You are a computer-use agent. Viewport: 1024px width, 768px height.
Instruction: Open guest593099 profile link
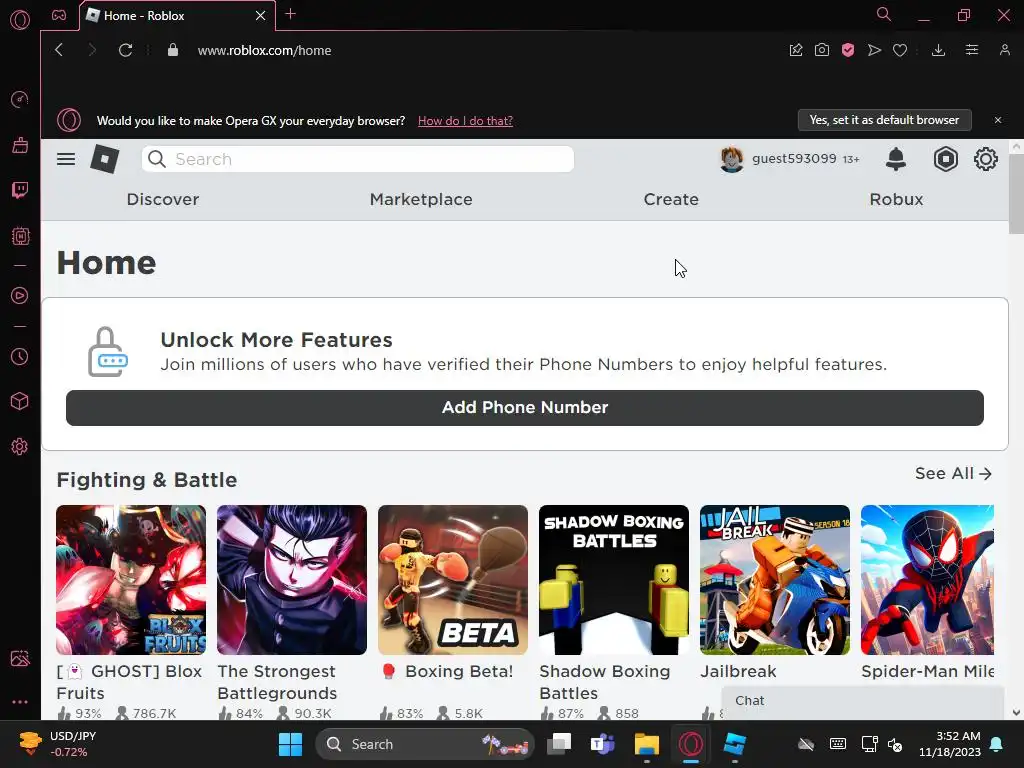tap(789, 159)
